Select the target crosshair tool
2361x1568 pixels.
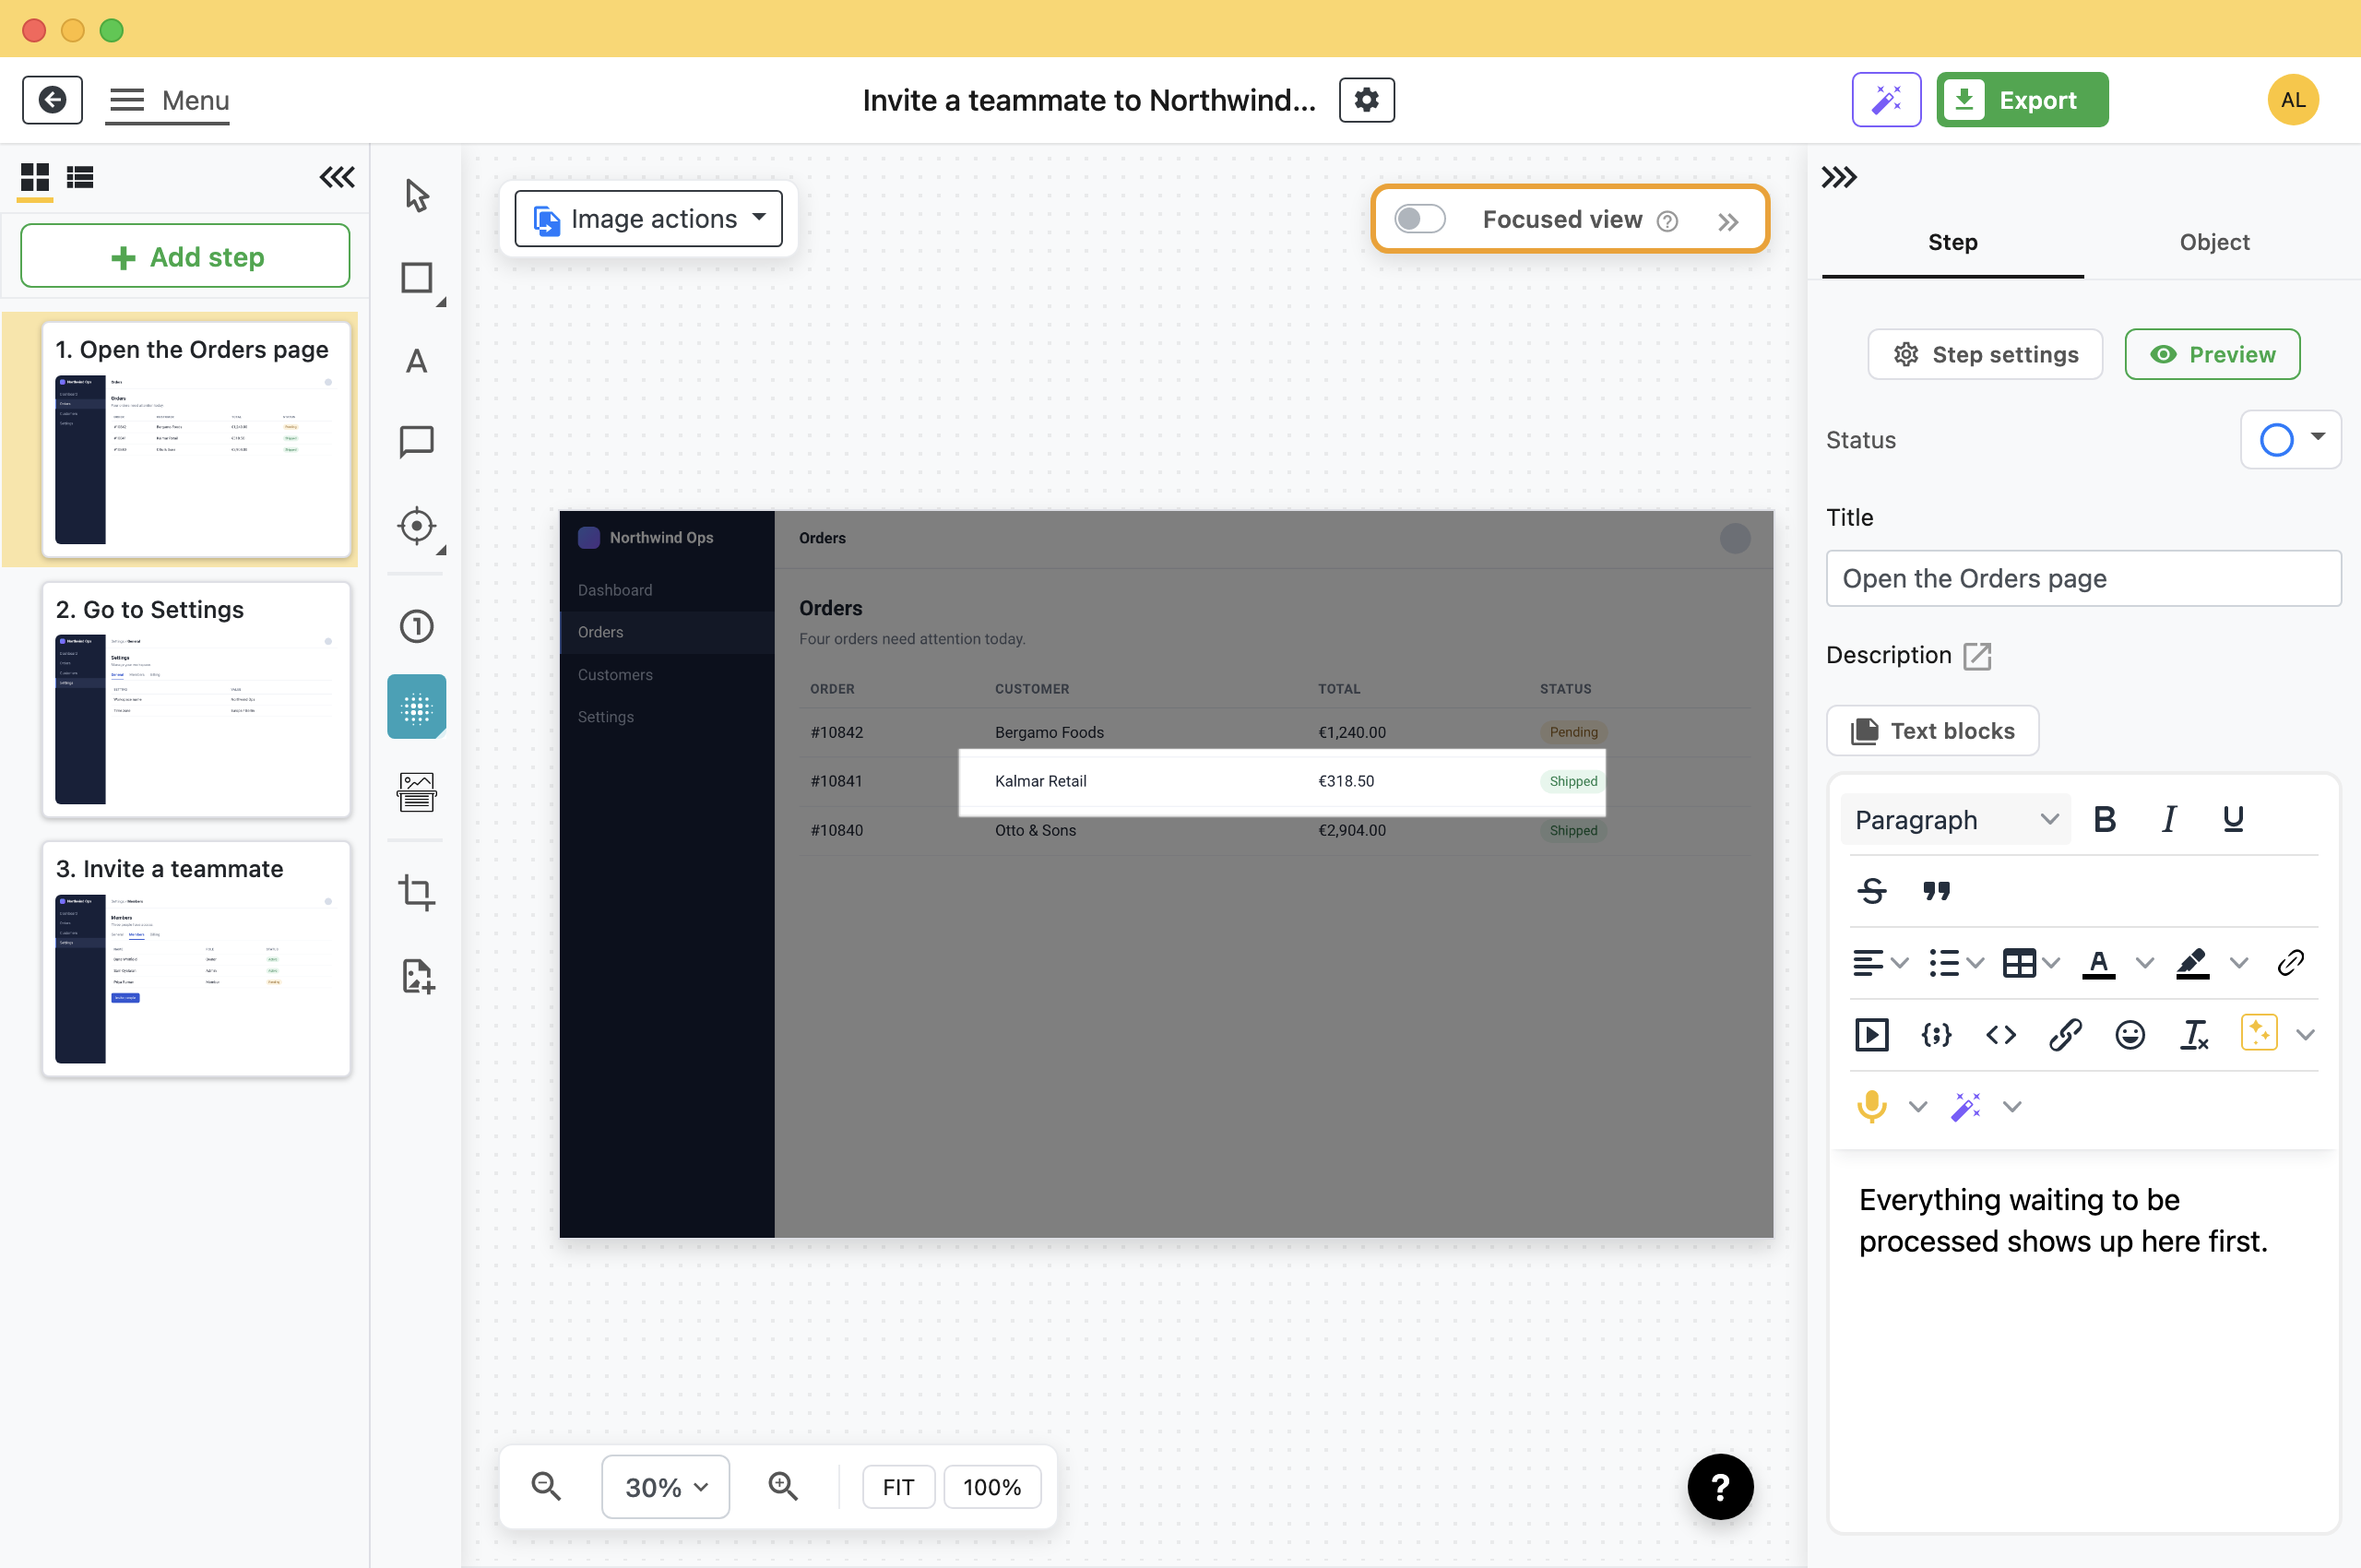[x=417, y=526]
